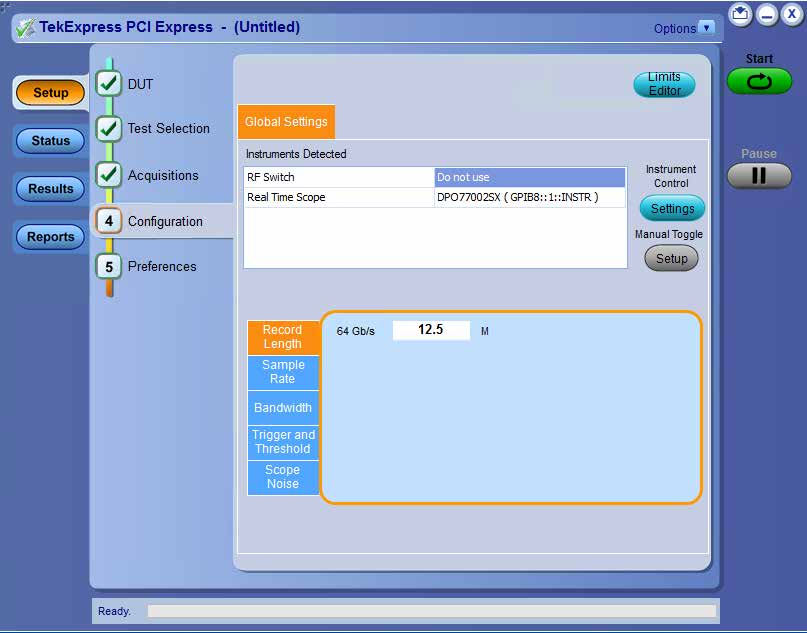Click the Acquisitions step checkmark icon
The width and height of the screenshot is (807, 633).
pos(109,175)
